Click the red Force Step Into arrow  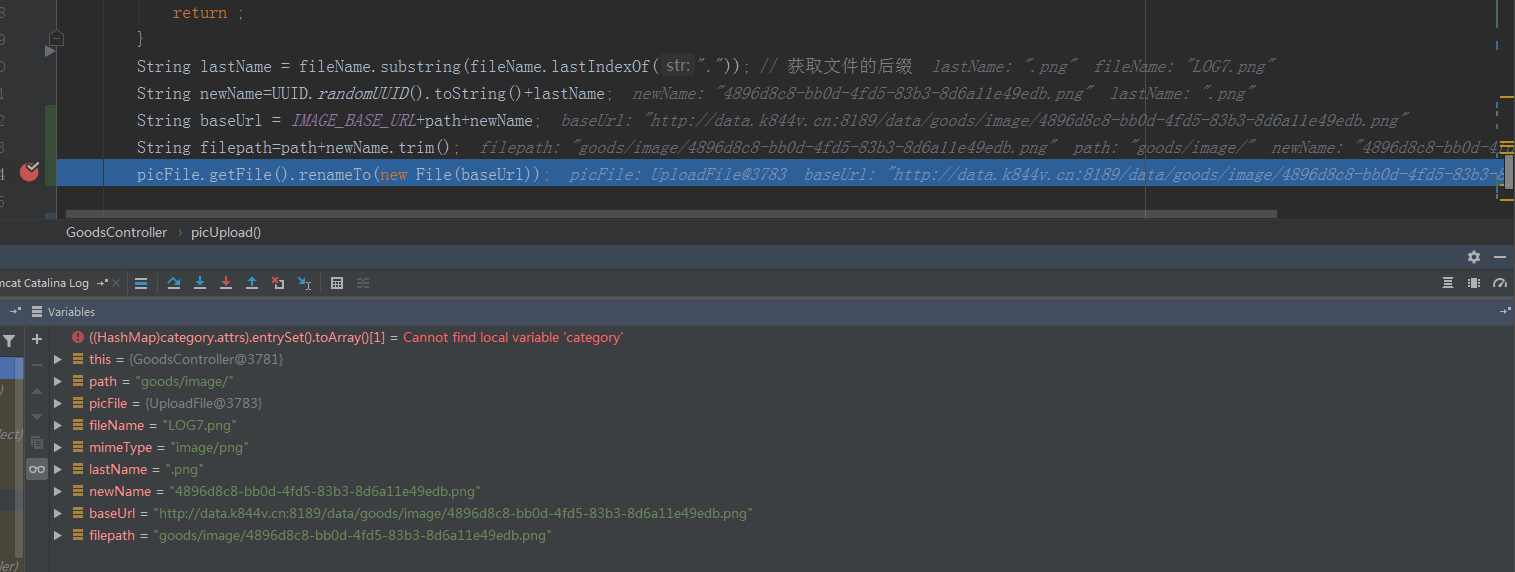click(226, 283)
